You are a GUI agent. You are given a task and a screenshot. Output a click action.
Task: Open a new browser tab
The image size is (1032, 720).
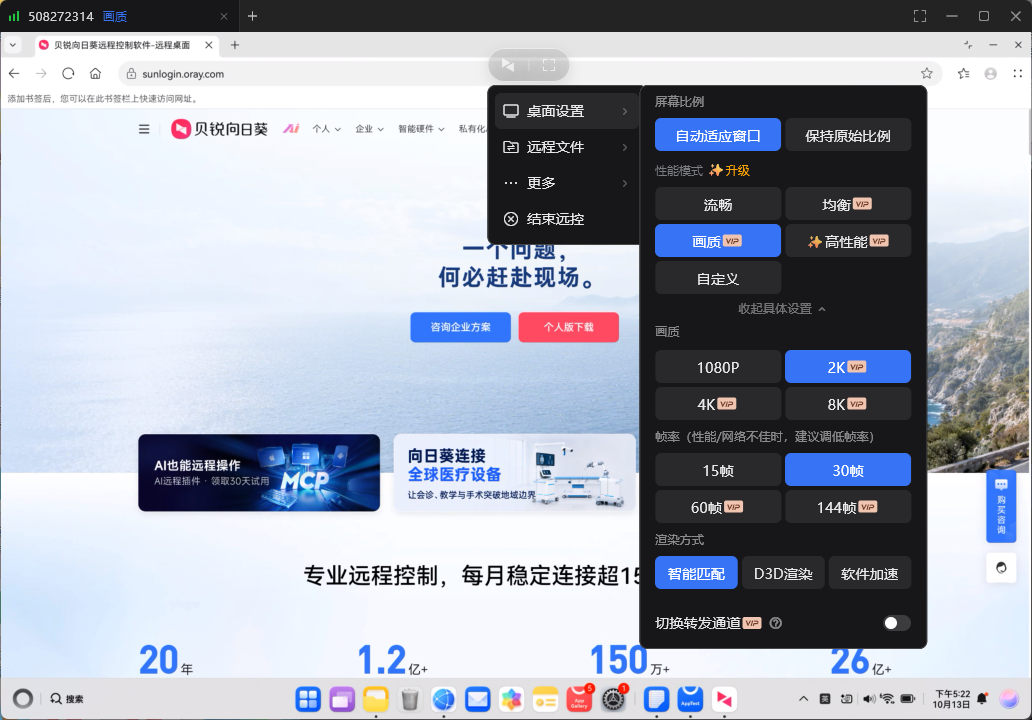pos(235,45)
